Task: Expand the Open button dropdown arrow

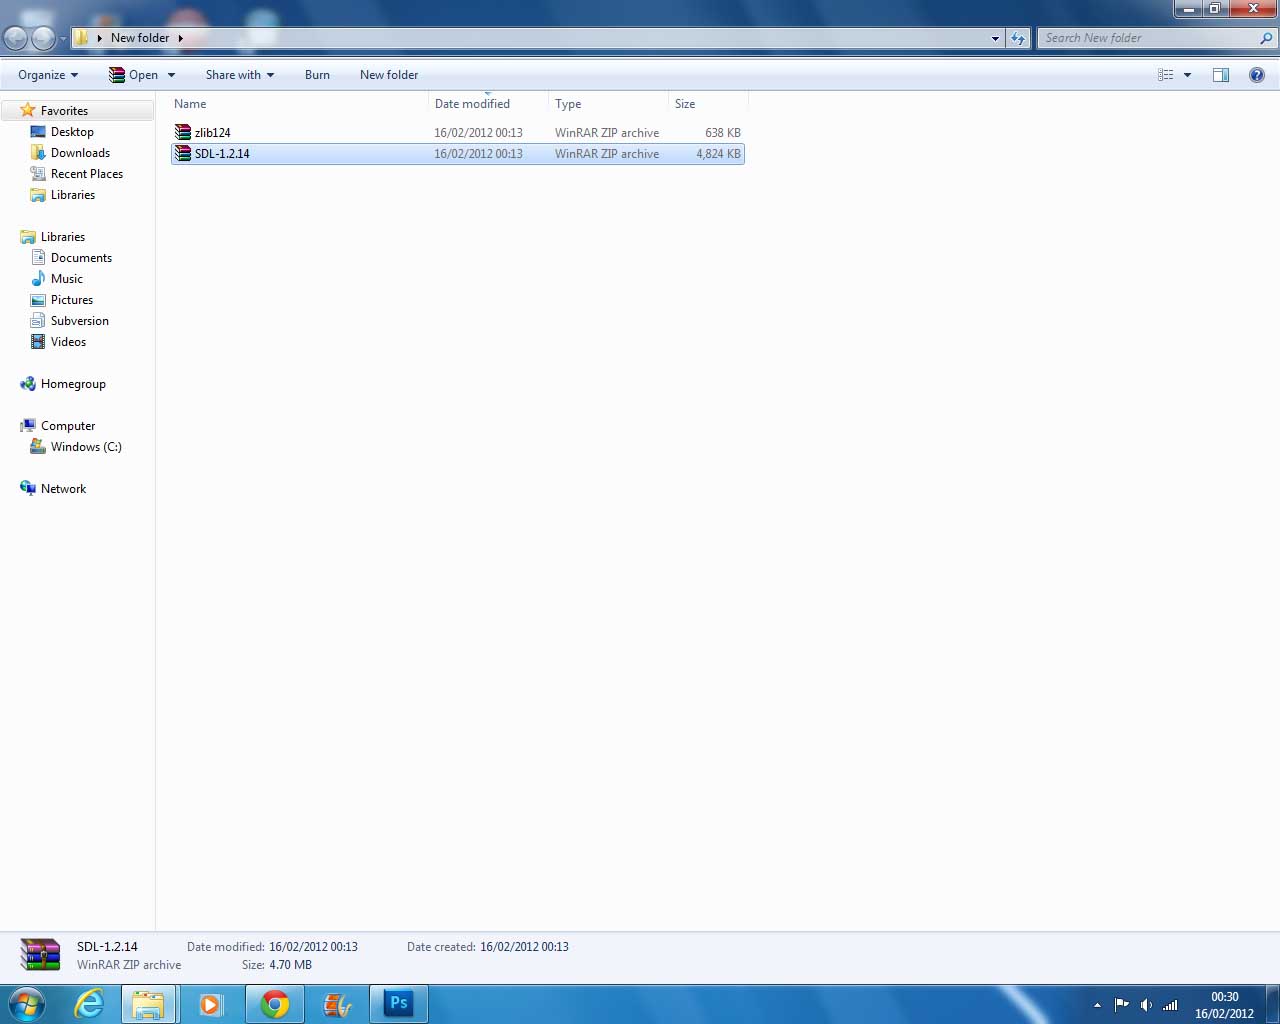Action: [171, 75]
